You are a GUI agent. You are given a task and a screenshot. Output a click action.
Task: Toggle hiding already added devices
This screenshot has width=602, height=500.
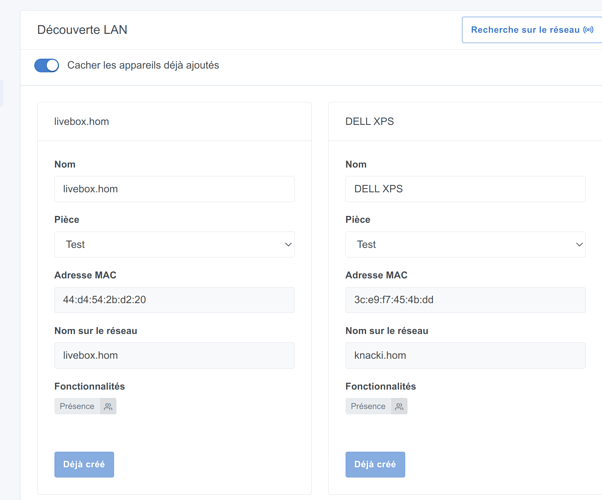(x=47, y=65)
